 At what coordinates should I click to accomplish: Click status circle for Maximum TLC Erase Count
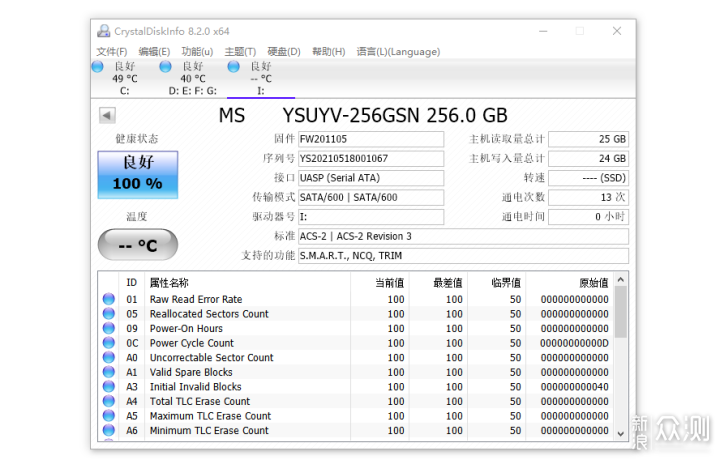(109, 416)
